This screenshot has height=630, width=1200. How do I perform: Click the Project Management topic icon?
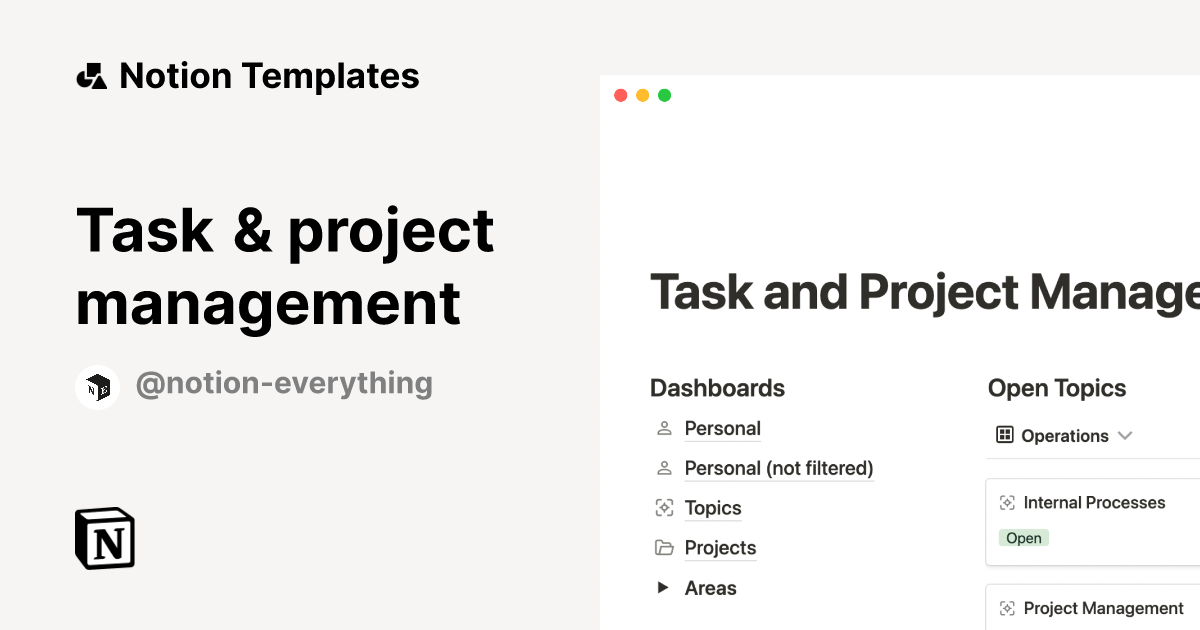[1009, 608]
